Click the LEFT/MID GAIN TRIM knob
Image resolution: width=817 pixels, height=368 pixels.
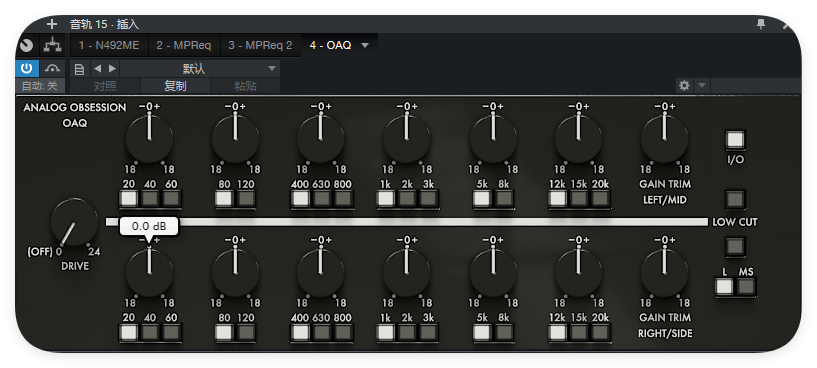[664, 139]
